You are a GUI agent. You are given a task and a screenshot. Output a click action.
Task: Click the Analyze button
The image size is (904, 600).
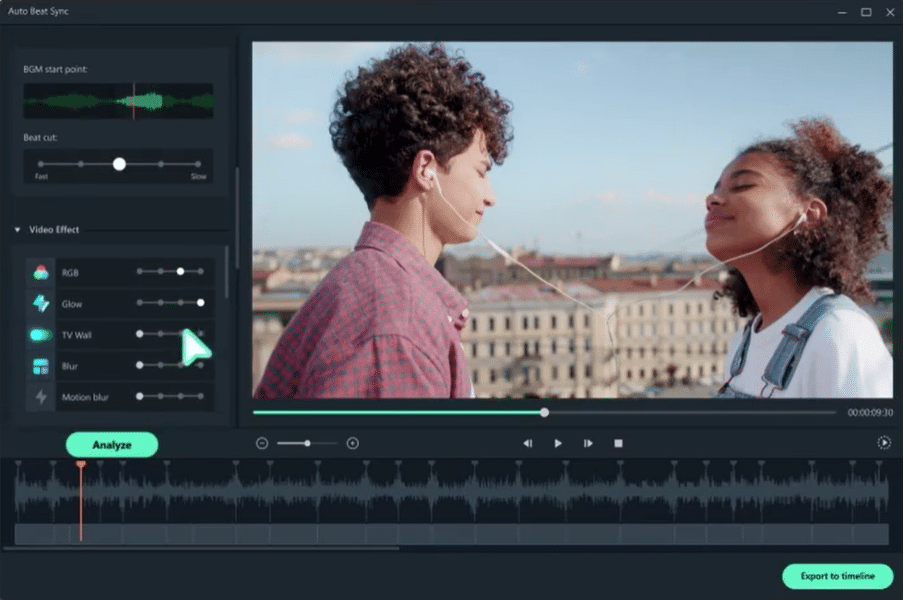112,444
